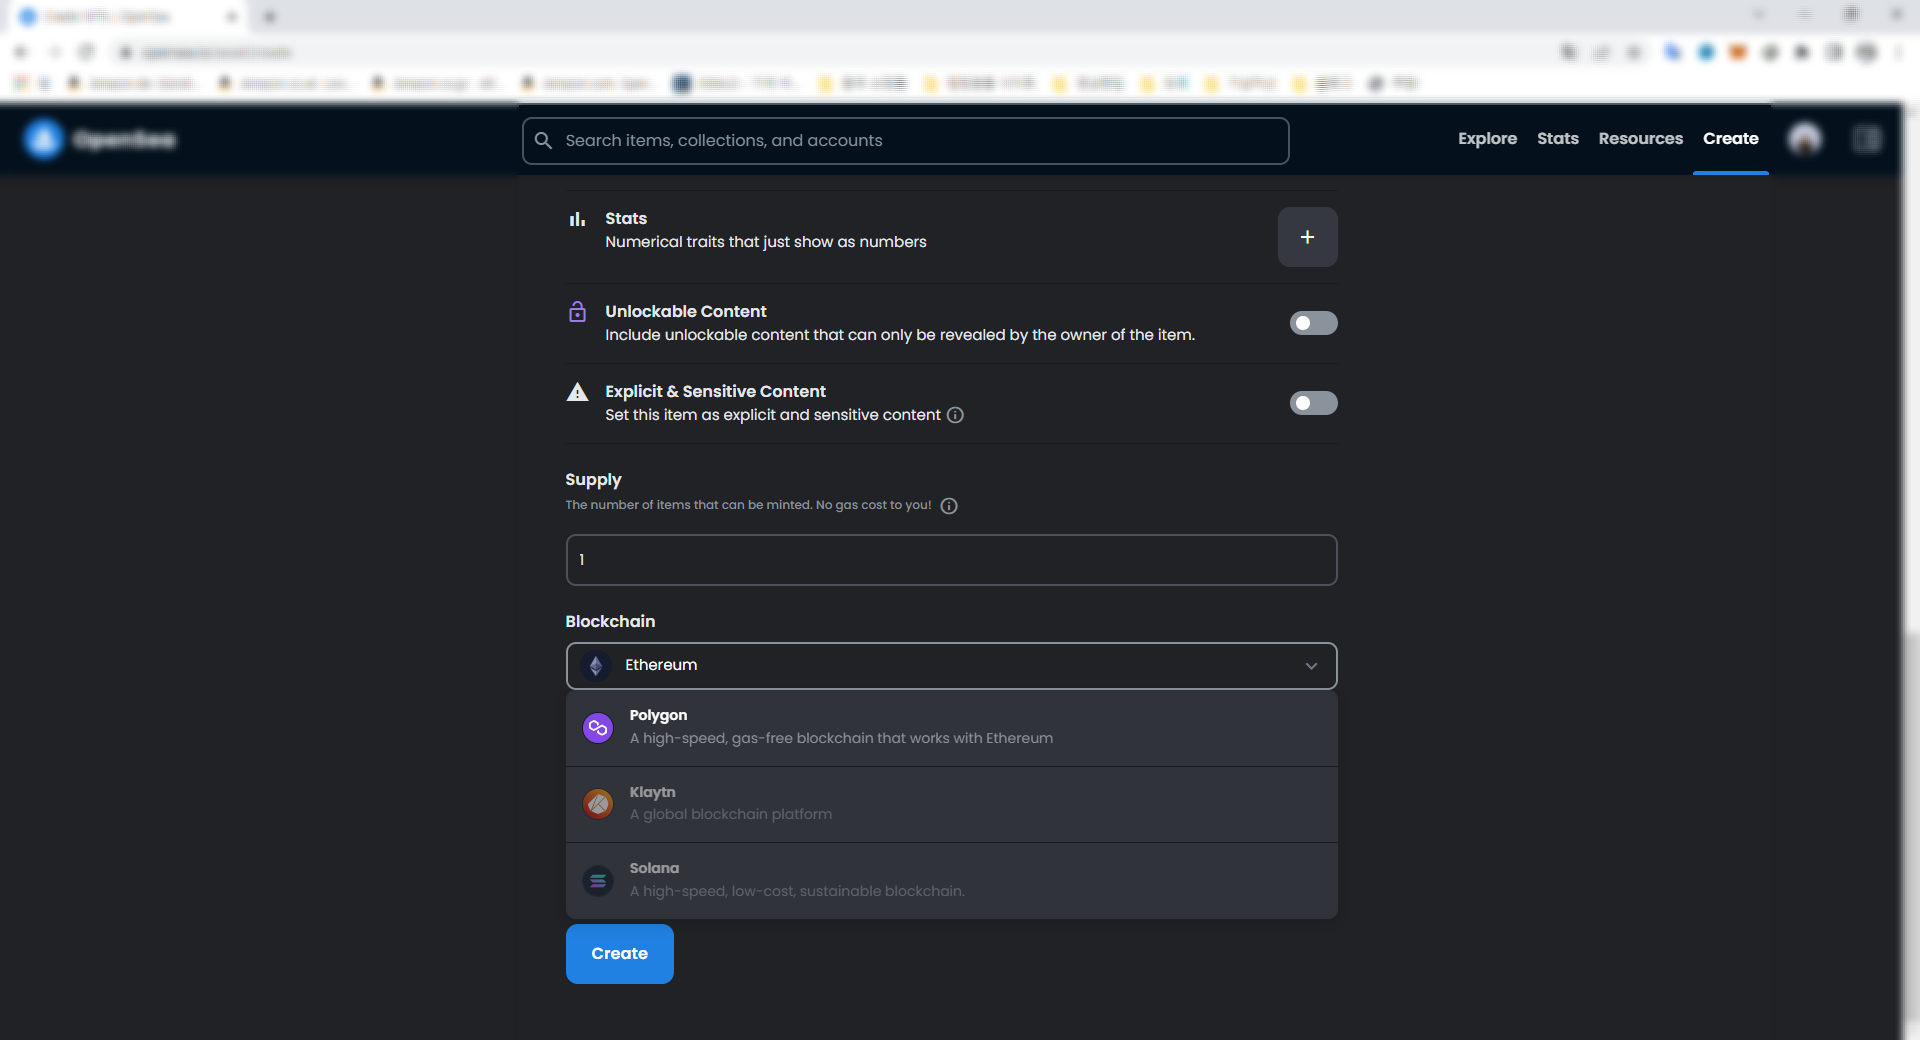Focus the search items input field
1920x1040 pixels.
point(905,141)
